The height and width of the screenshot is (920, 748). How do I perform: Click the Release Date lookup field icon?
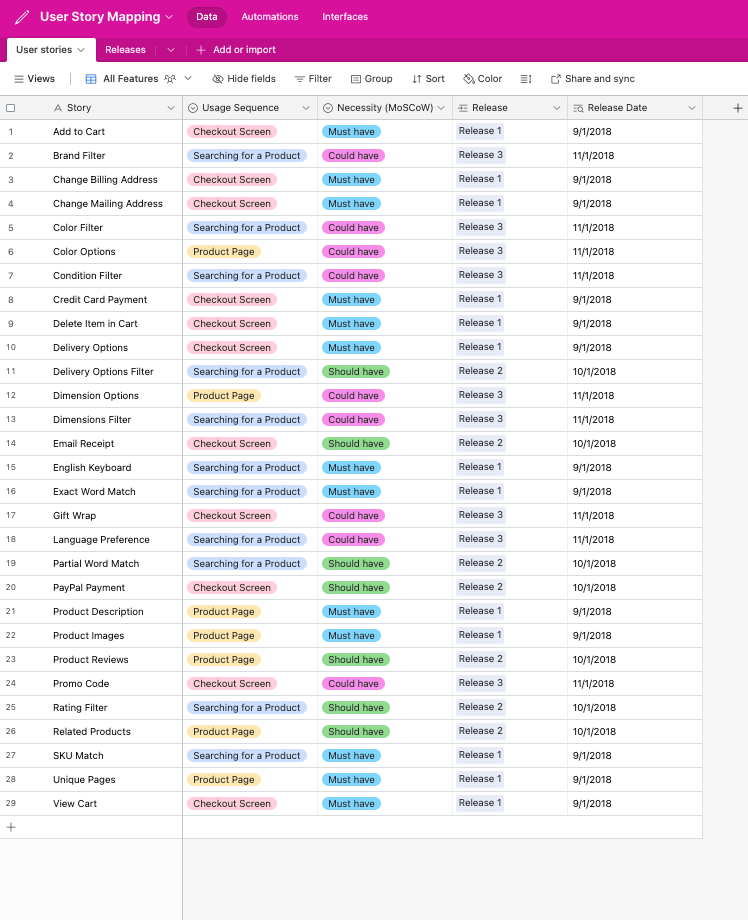[578, 108]
